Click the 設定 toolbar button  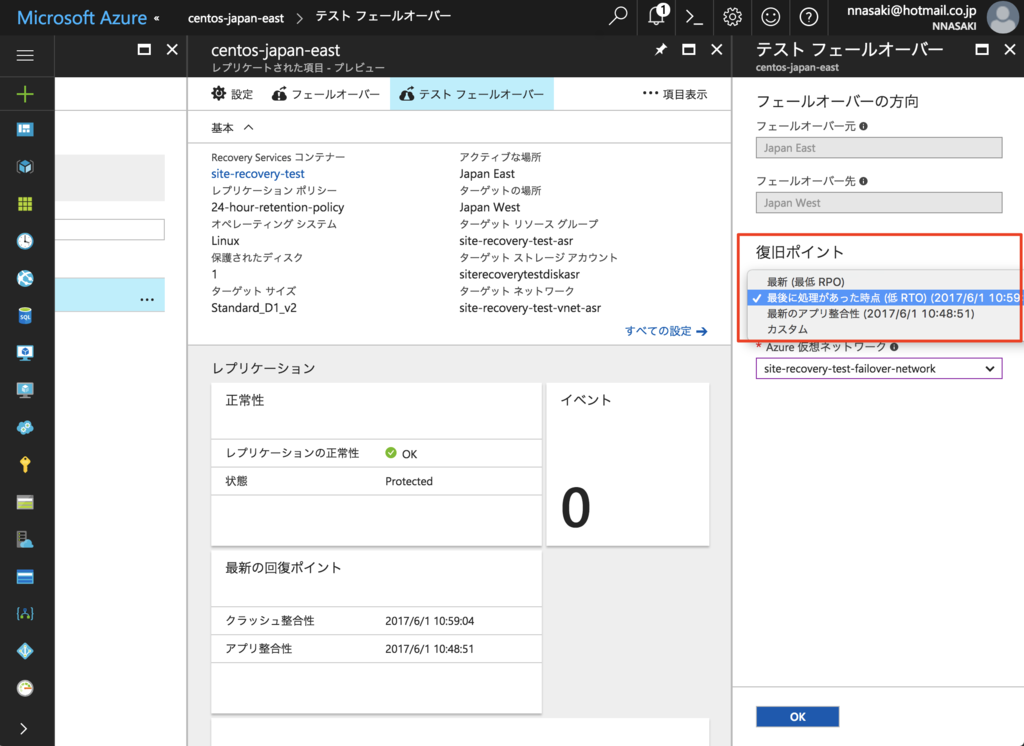point(232,94)
